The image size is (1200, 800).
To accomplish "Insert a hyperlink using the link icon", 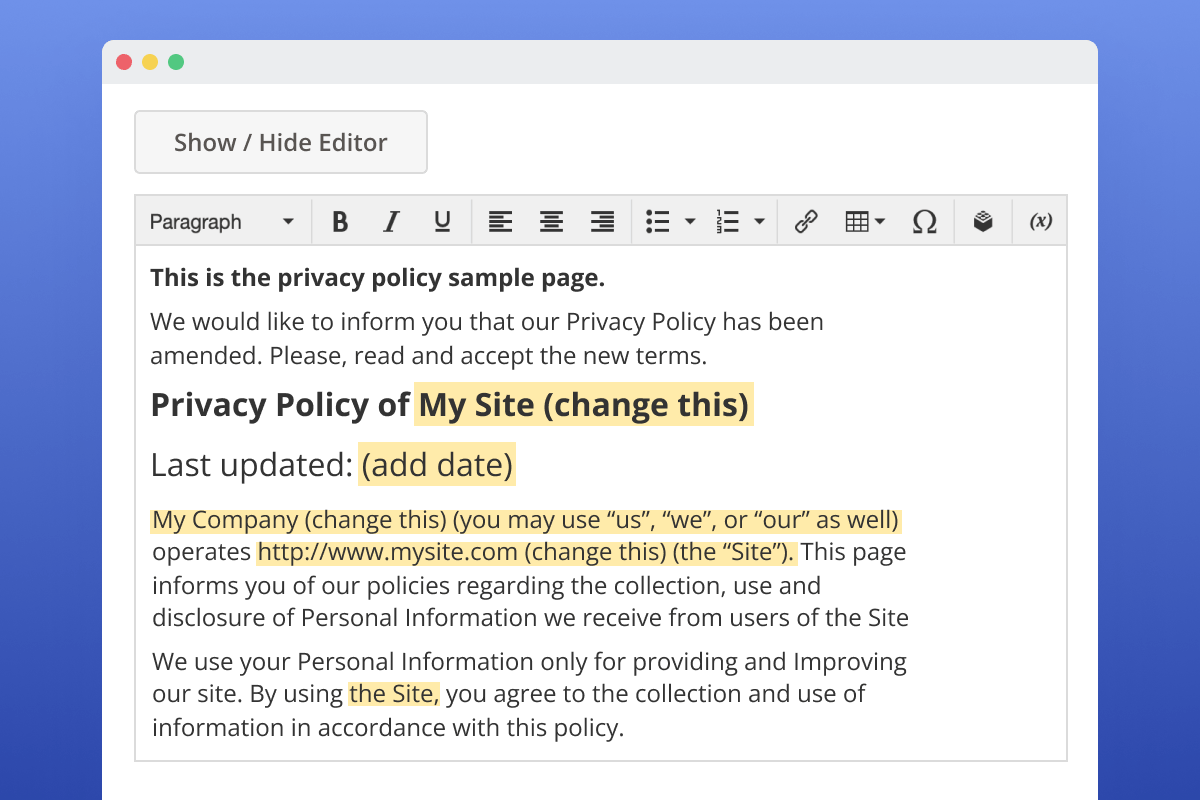I will click(x=806, y=221).
